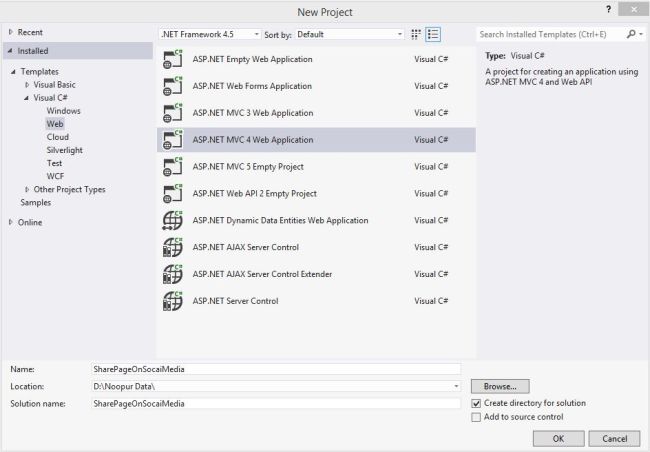Select the Samples tree item

36,202
